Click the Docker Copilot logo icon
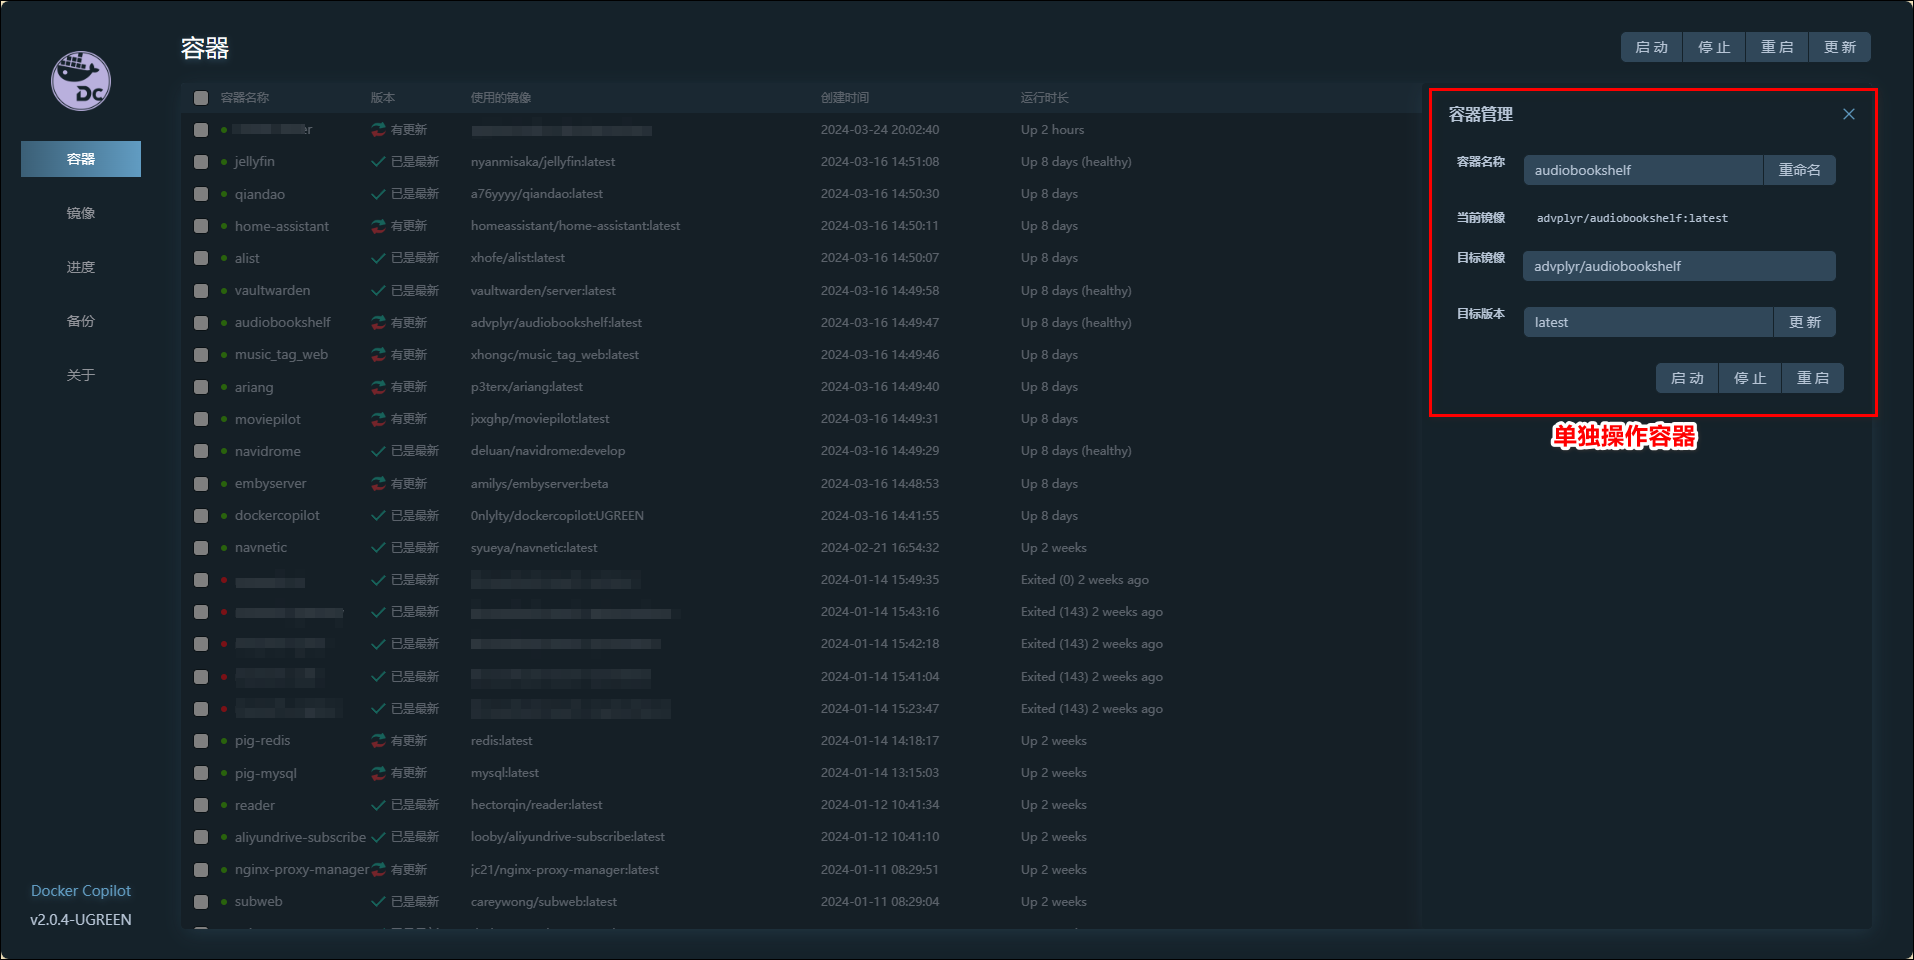The width and height of the screenshot is (1914, 960). tap(81, 81)
